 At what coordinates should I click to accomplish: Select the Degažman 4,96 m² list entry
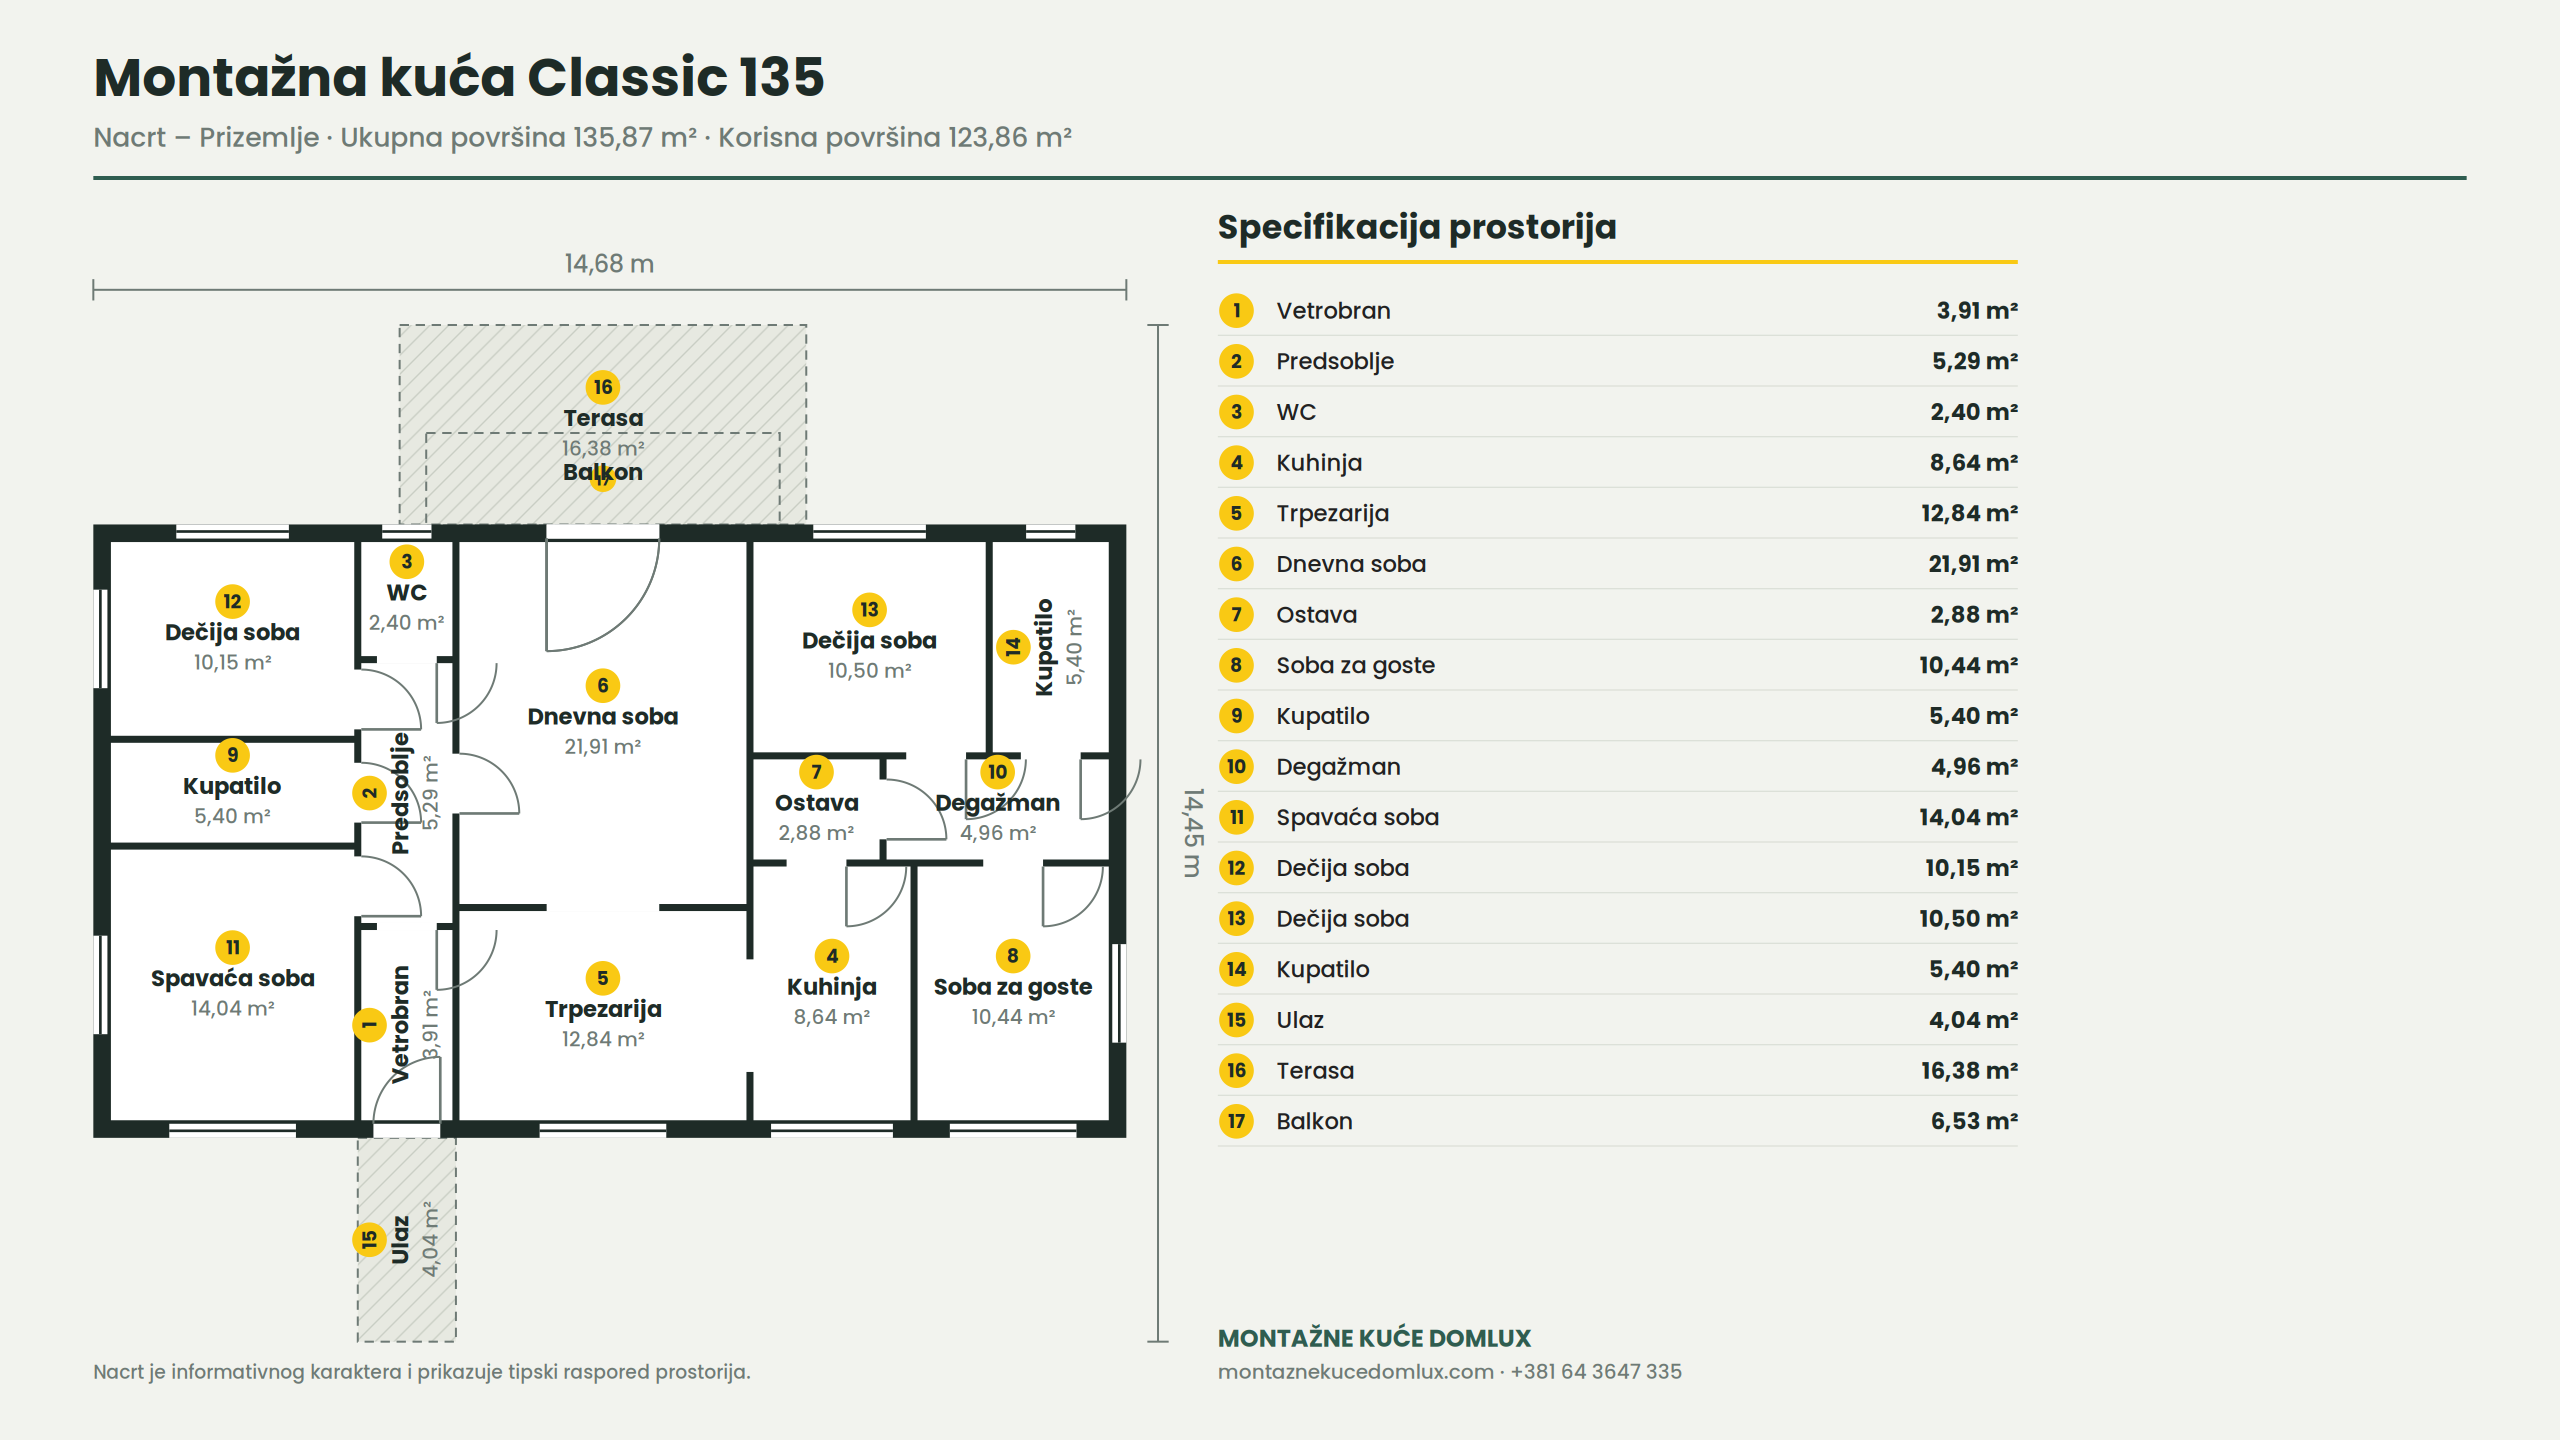1617,767
